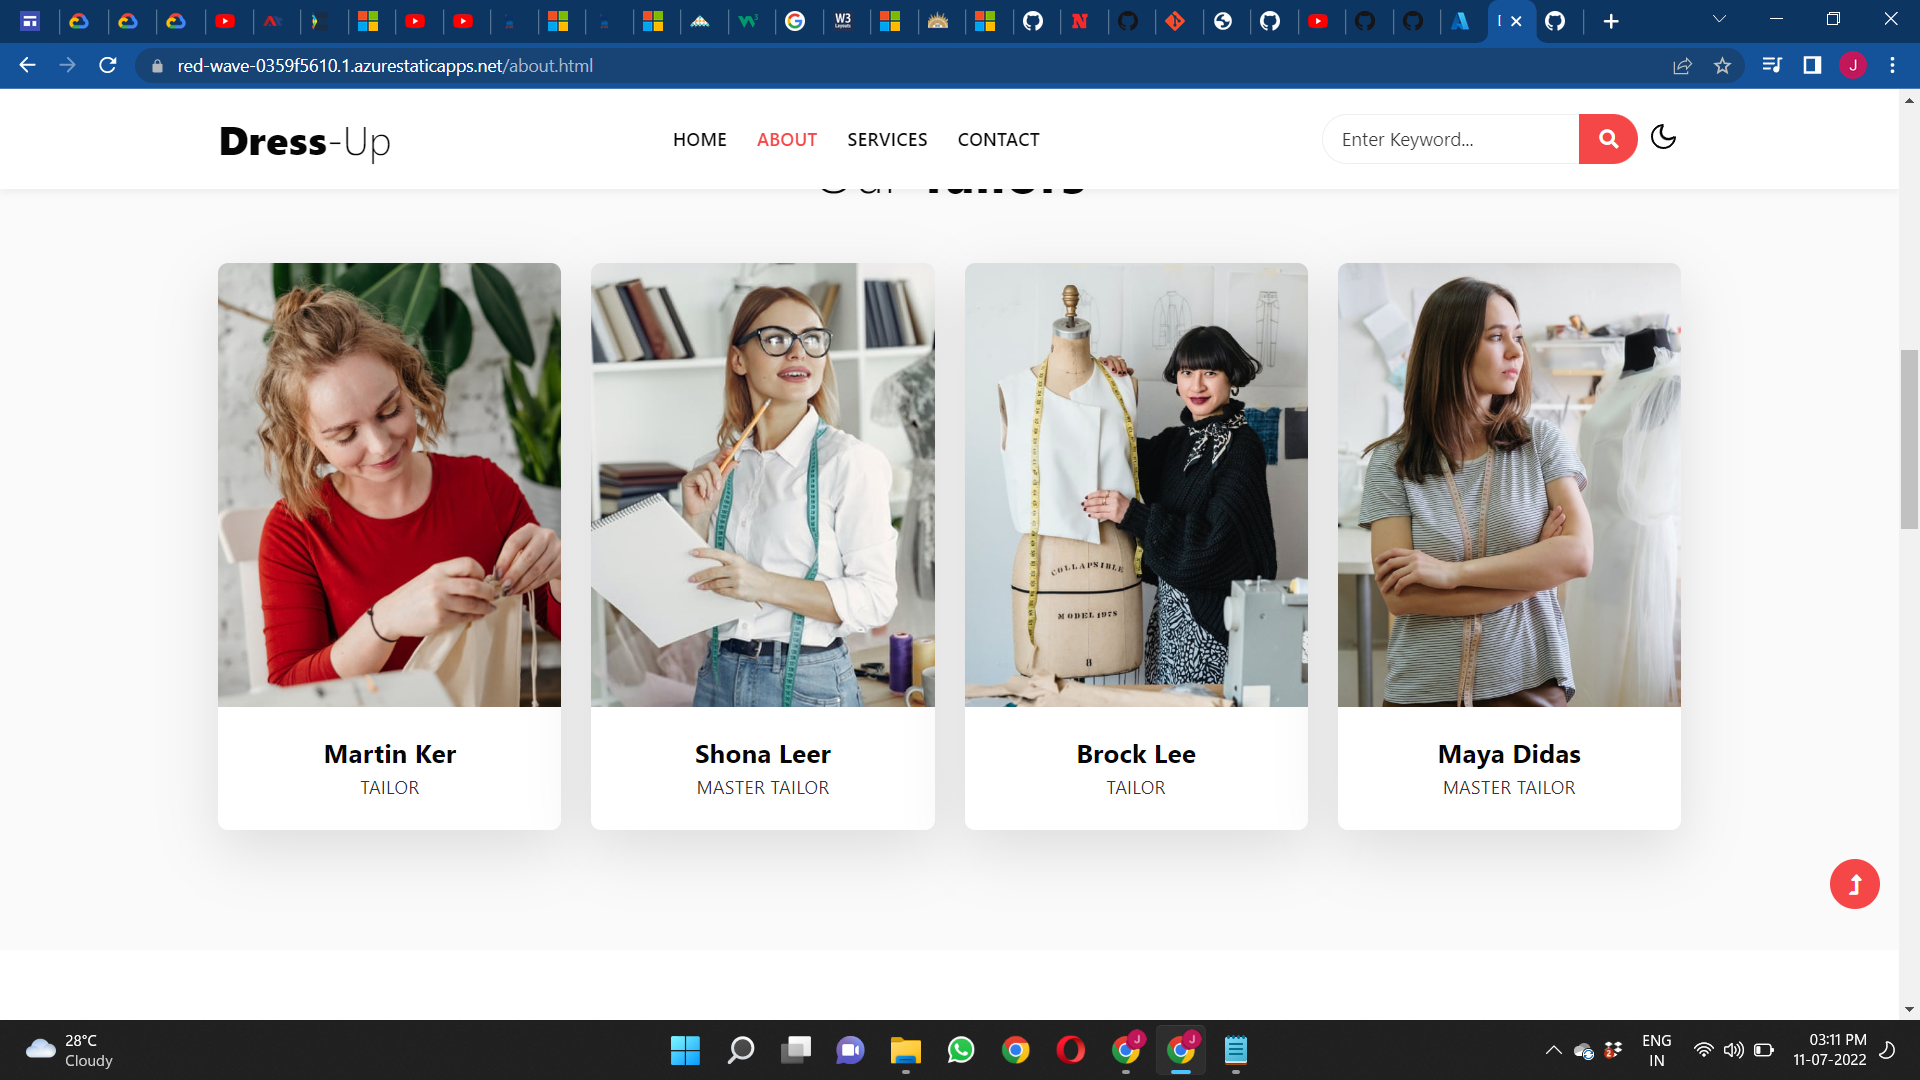1920x1080 pixels.
Task: Open HOME navigation link
Action: [x=699, y=140]
